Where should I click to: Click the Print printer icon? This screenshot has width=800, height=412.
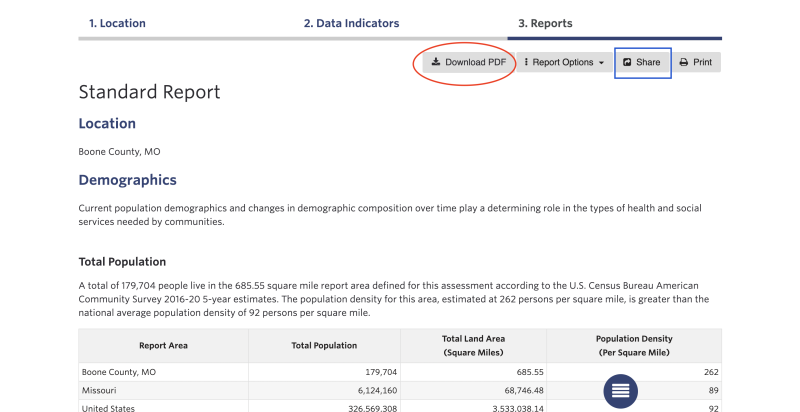point(684,62)
